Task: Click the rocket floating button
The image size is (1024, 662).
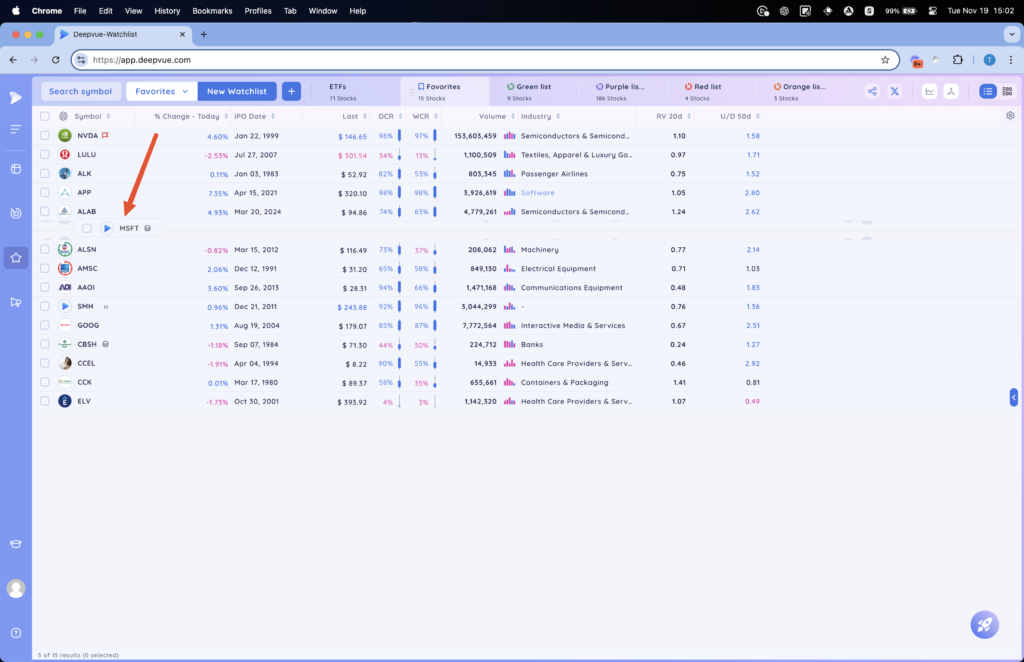Action: 984,625
